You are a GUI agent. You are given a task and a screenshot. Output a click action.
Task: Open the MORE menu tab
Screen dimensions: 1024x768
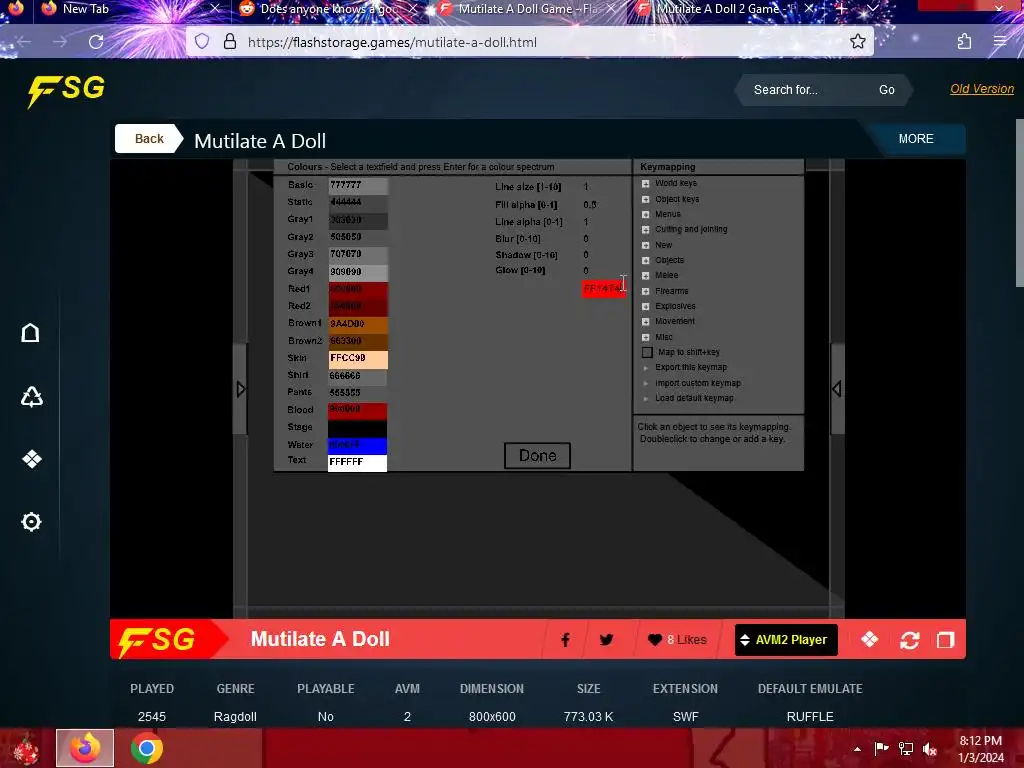tap(916, 138)
